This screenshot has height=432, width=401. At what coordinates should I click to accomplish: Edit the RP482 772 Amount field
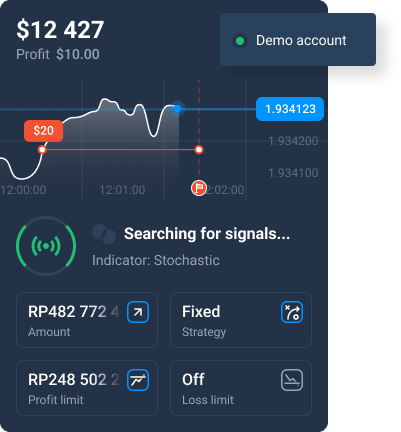coord(87,320)
